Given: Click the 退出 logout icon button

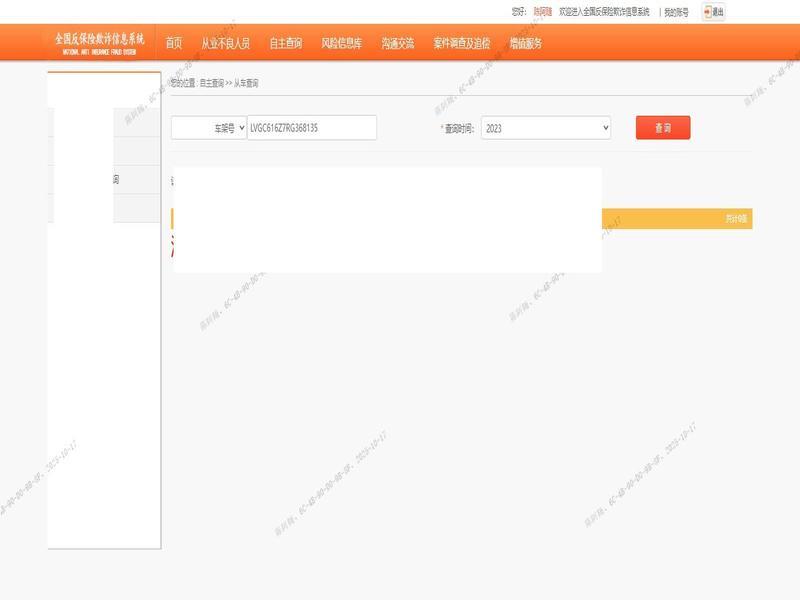Looking at the screenshot, I should 713,12.
